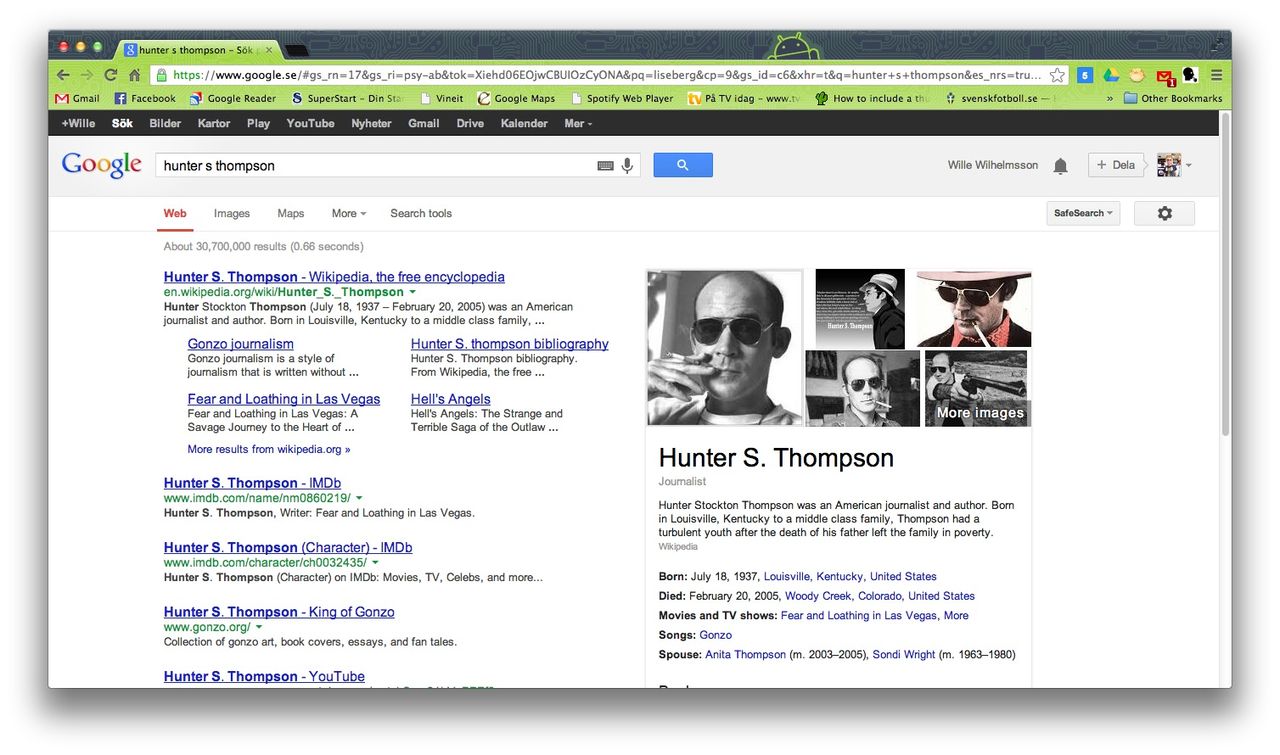Open 'Fear and Loathing in Las Vegas' sublink
1280x755 pixels.
click(x=284, y=399)
